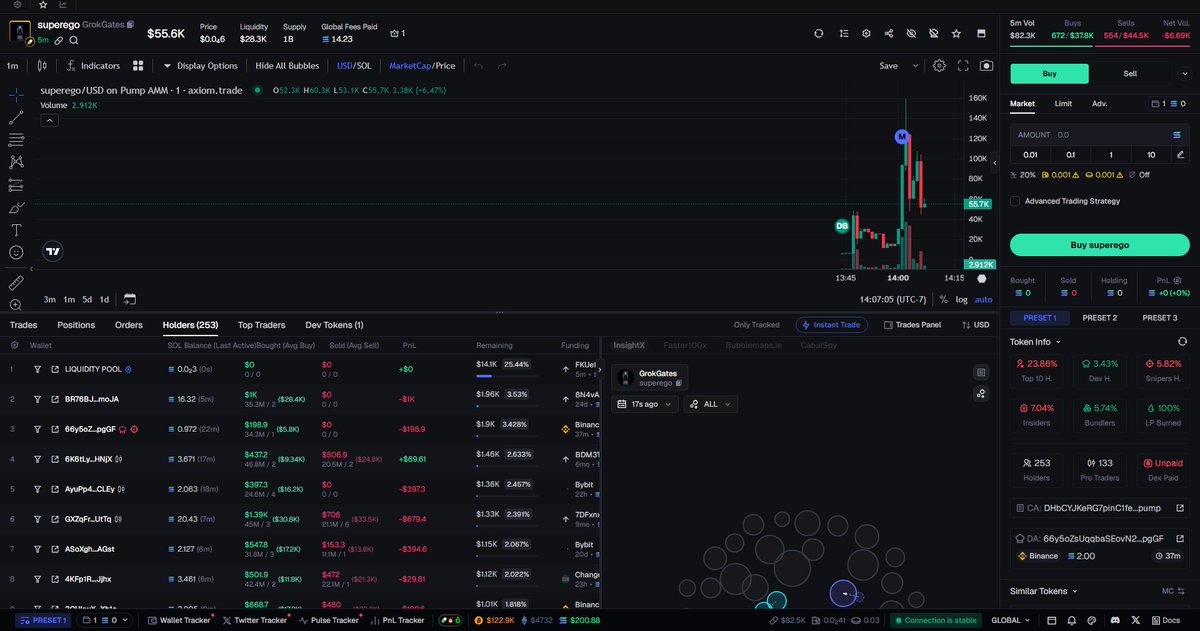The width and height of the screenshot is (1200, 631).
Task: Open the Fibonacci retracement tools
Action: (16, 140)
